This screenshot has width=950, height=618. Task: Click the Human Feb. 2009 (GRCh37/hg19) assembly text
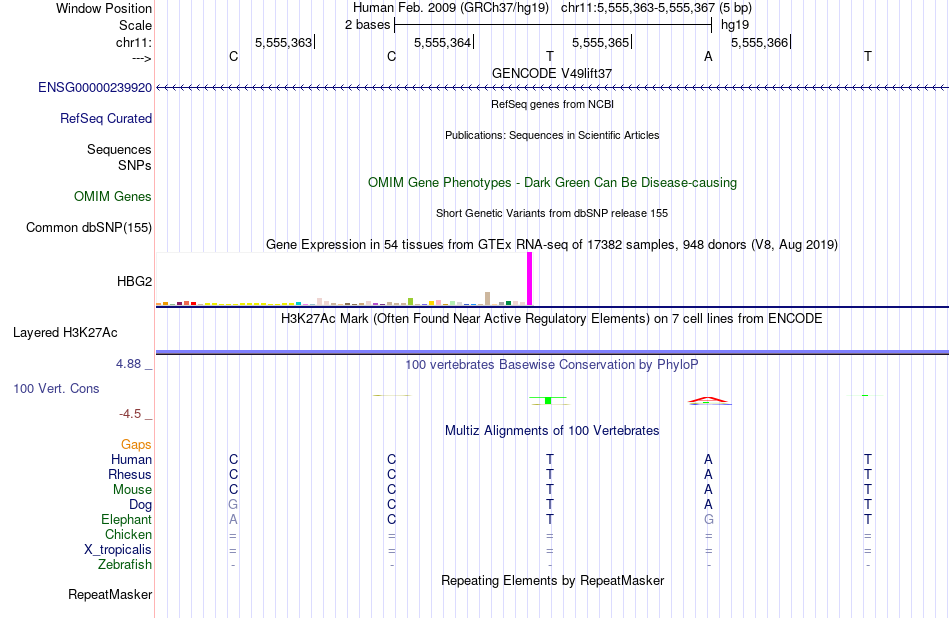pyautogui.click(x=451, y=8)
